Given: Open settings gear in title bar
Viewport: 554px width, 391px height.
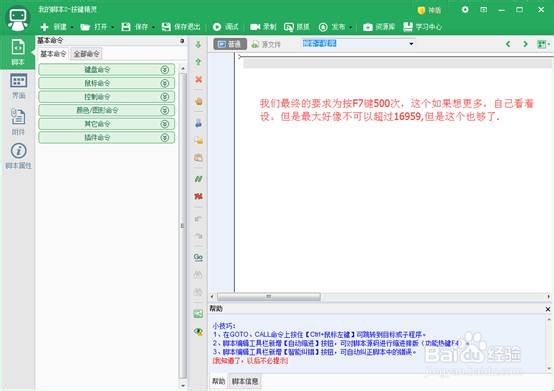Looking at the screenshot, I should pos(465,10).
